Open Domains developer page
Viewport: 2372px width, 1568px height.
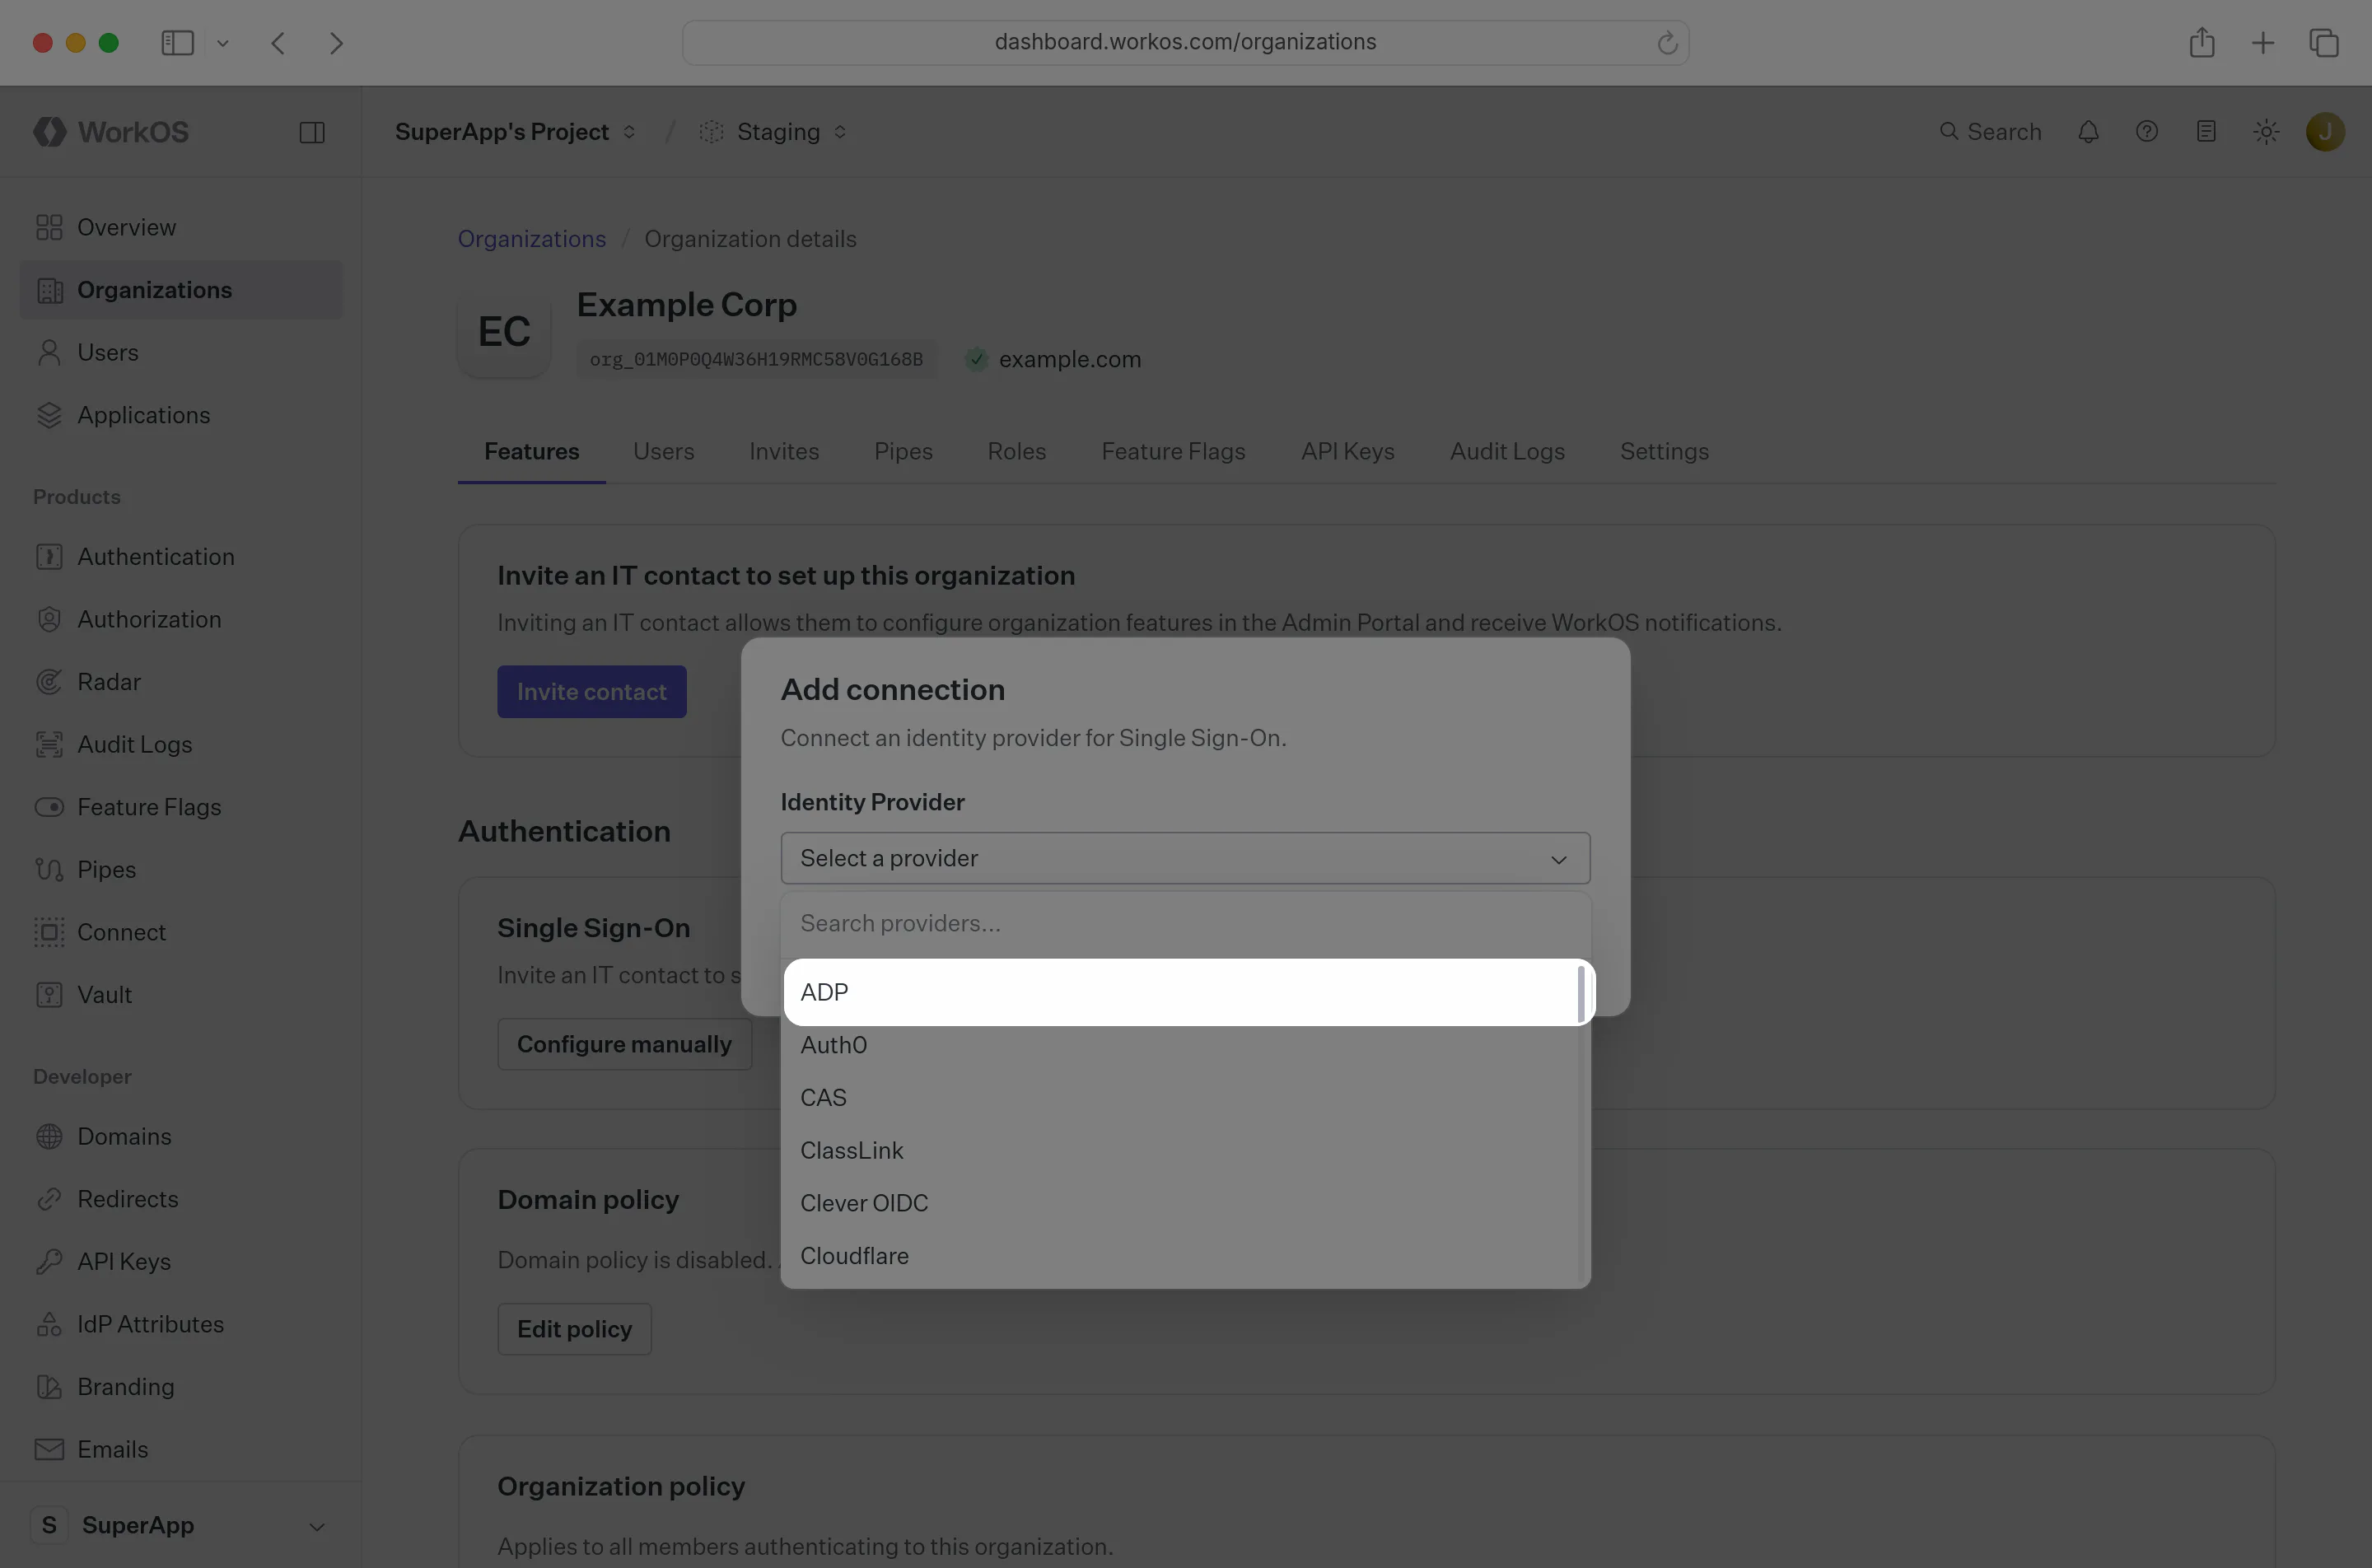pyautogui.click(x=181, y=1136)
